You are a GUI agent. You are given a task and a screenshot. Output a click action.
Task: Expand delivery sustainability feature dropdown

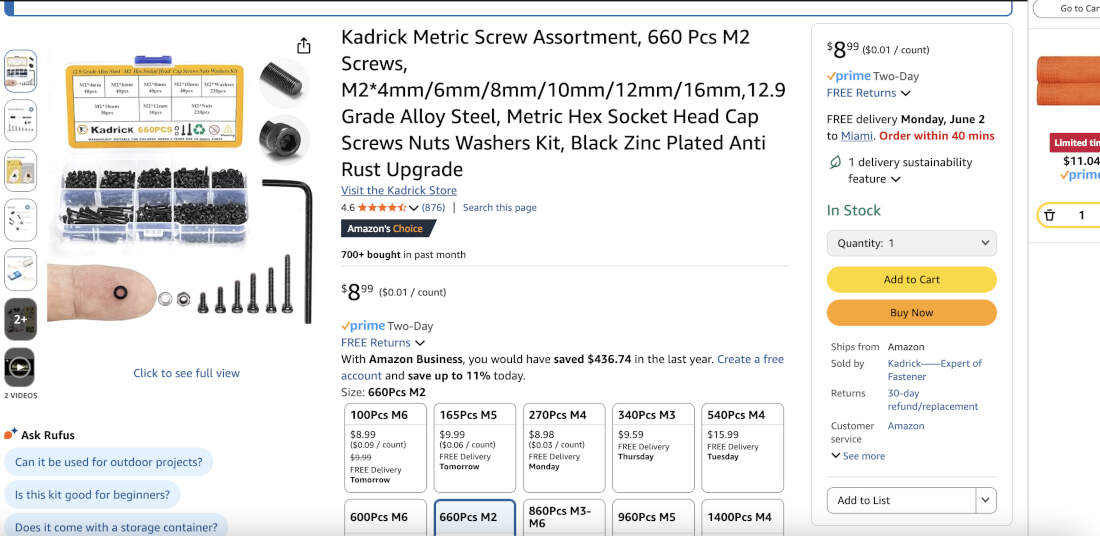point(896,179)
